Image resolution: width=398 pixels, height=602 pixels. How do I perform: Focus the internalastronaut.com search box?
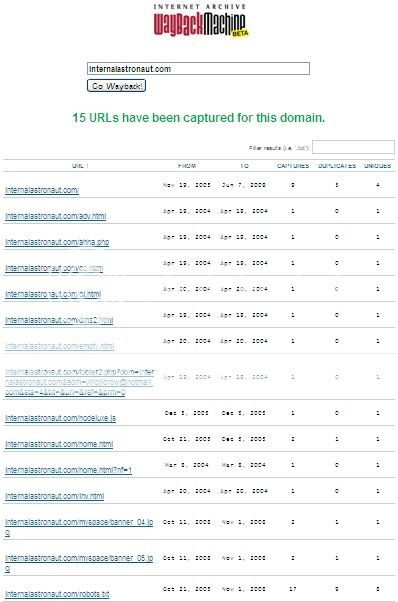tap(198, 69)
